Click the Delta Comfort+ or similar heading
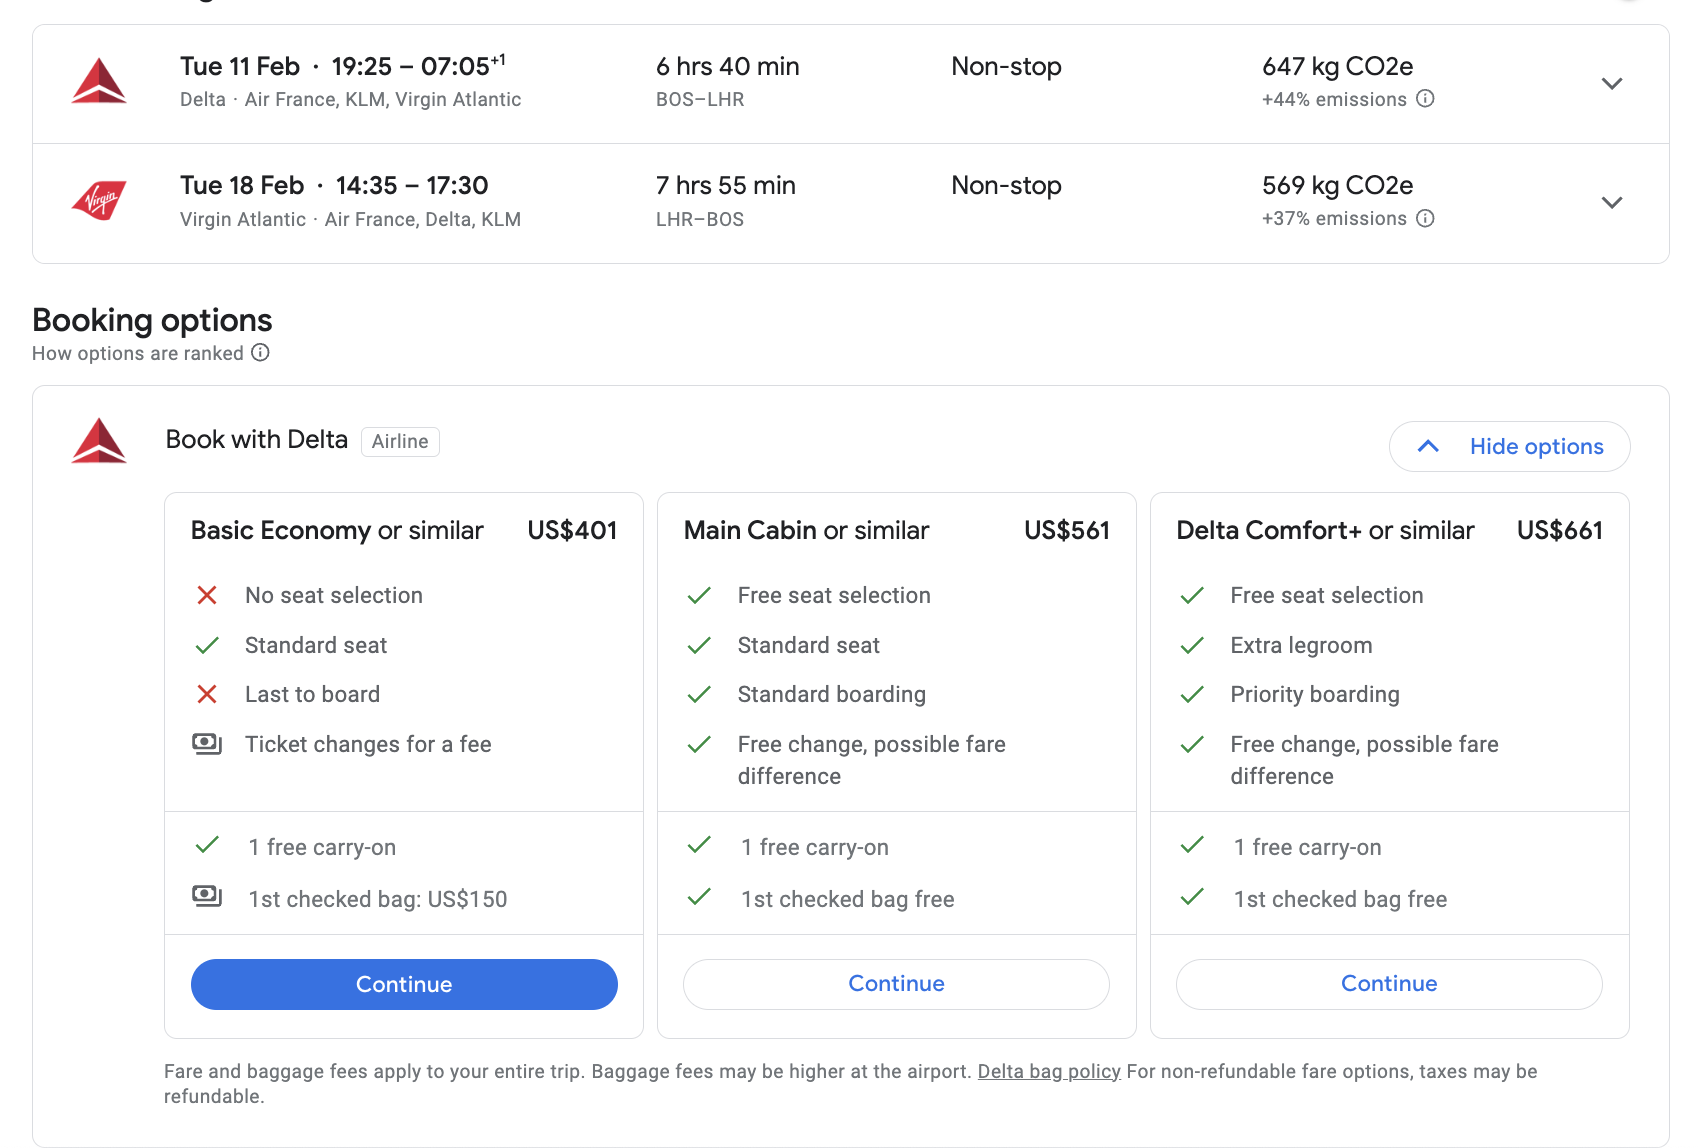 1325,530
